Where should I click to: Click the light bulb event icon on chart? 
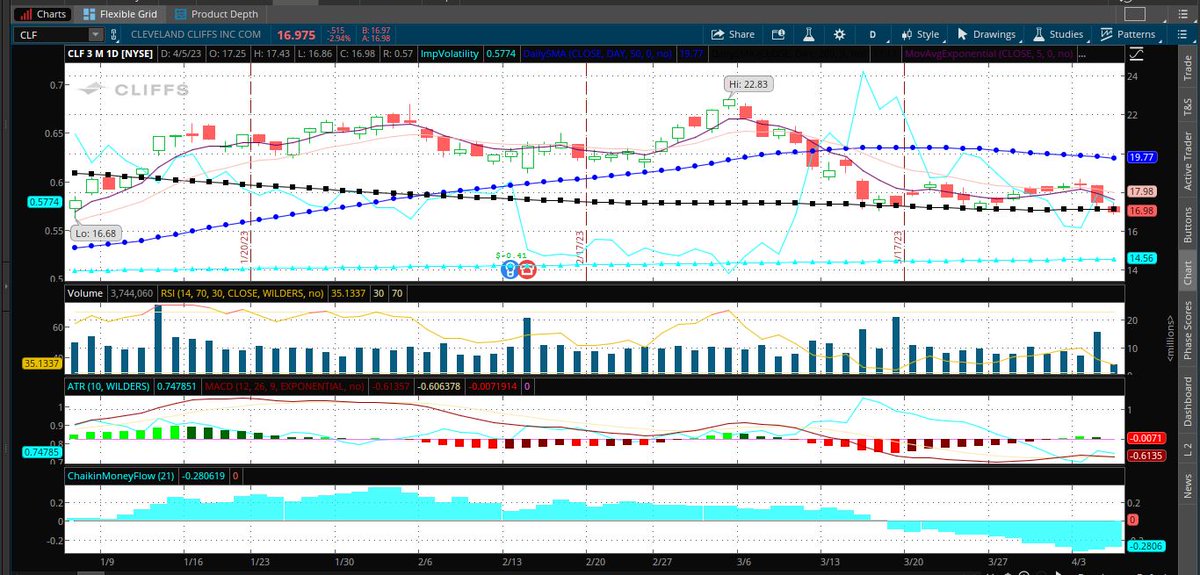[509, 268]
